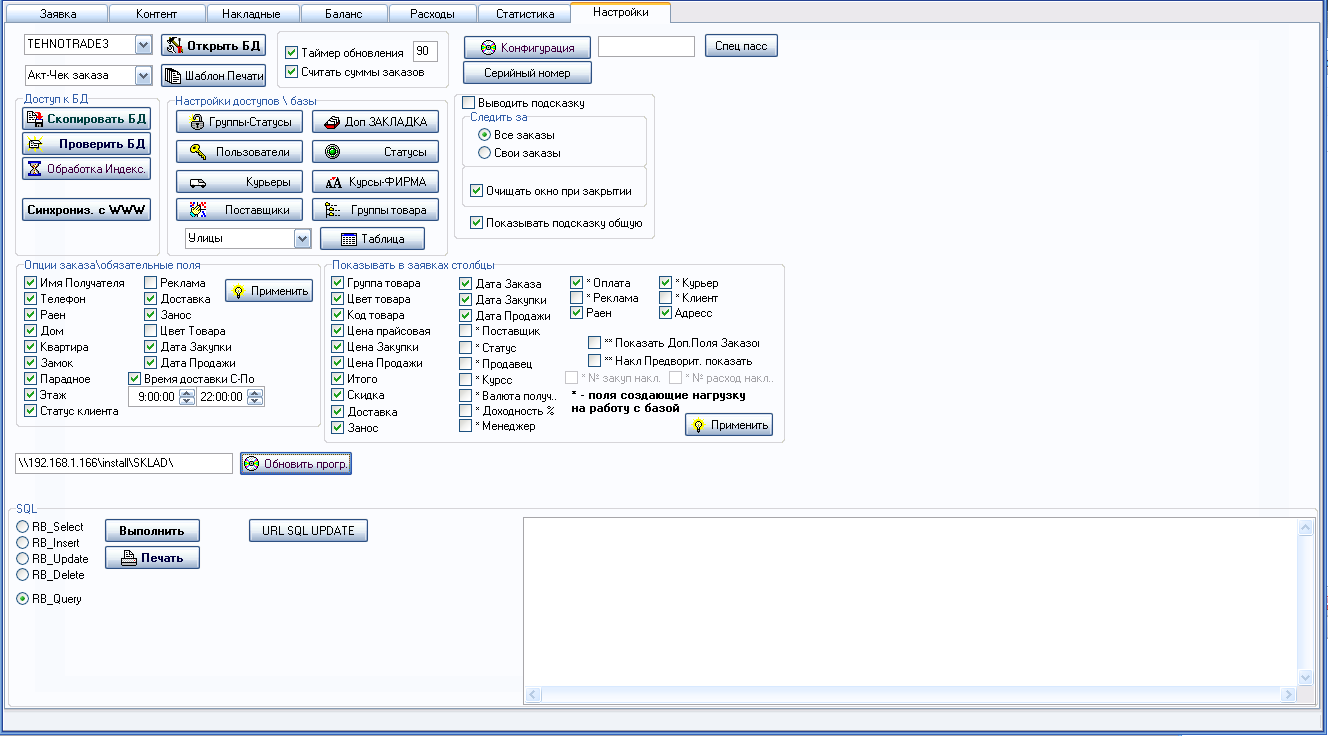Open Couriers via the truck icon
The height and width of the screenshot is (736, 1328).
[x=198, y=183]
